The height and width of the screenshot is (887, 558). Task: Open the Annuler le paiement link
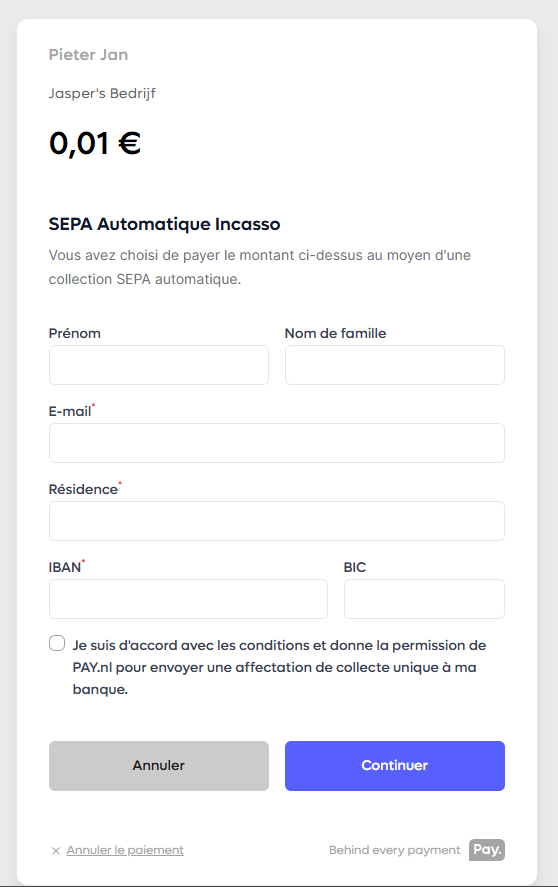[125, 850]
